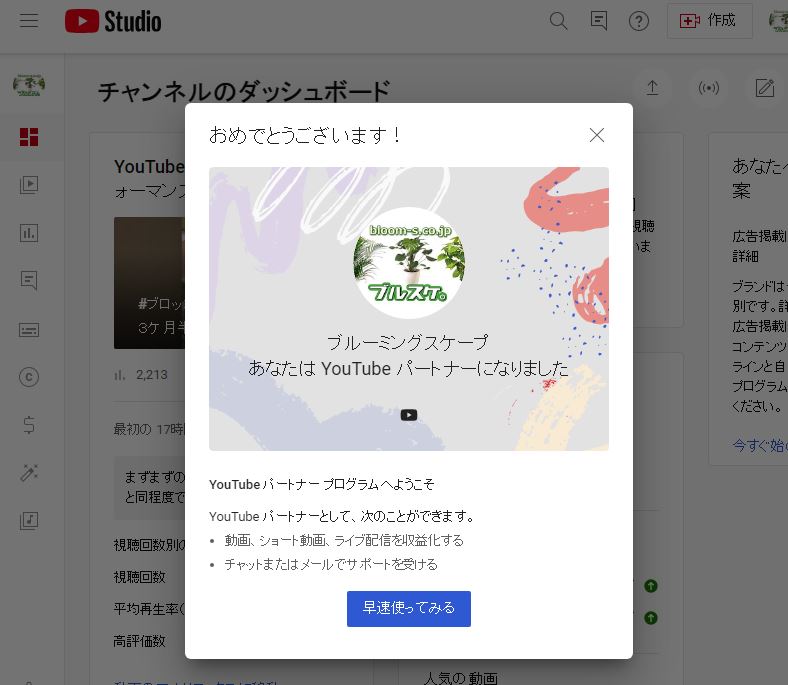Click the チャットまたはメールでサポートを受ける bullet
Viewport: 788px width, 685px height.
tap(331, 564)
